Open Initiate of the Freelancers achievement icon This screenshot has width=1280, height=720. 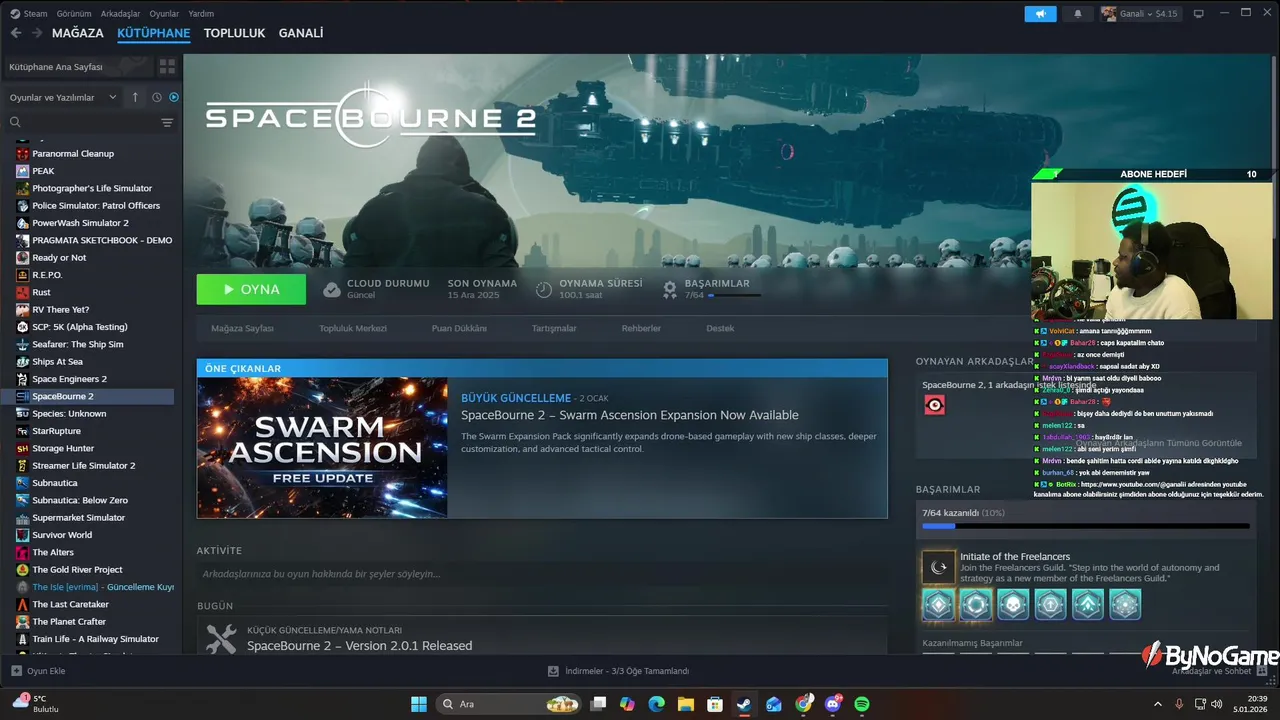point(938,567)
